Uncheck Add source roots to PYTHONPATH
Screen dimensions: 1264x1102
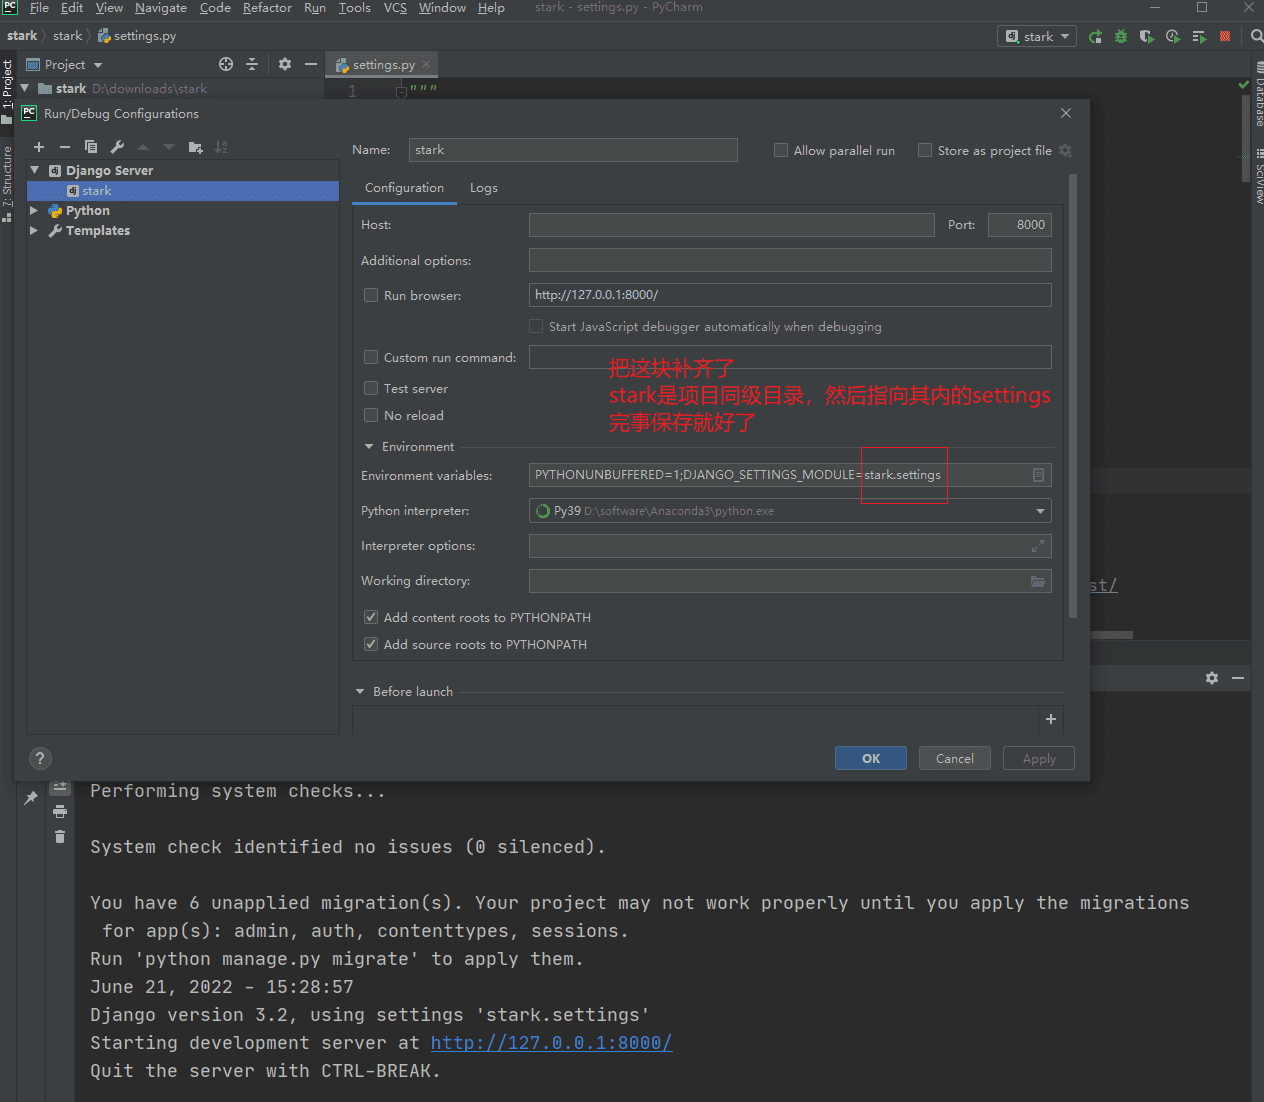point(371,644)
